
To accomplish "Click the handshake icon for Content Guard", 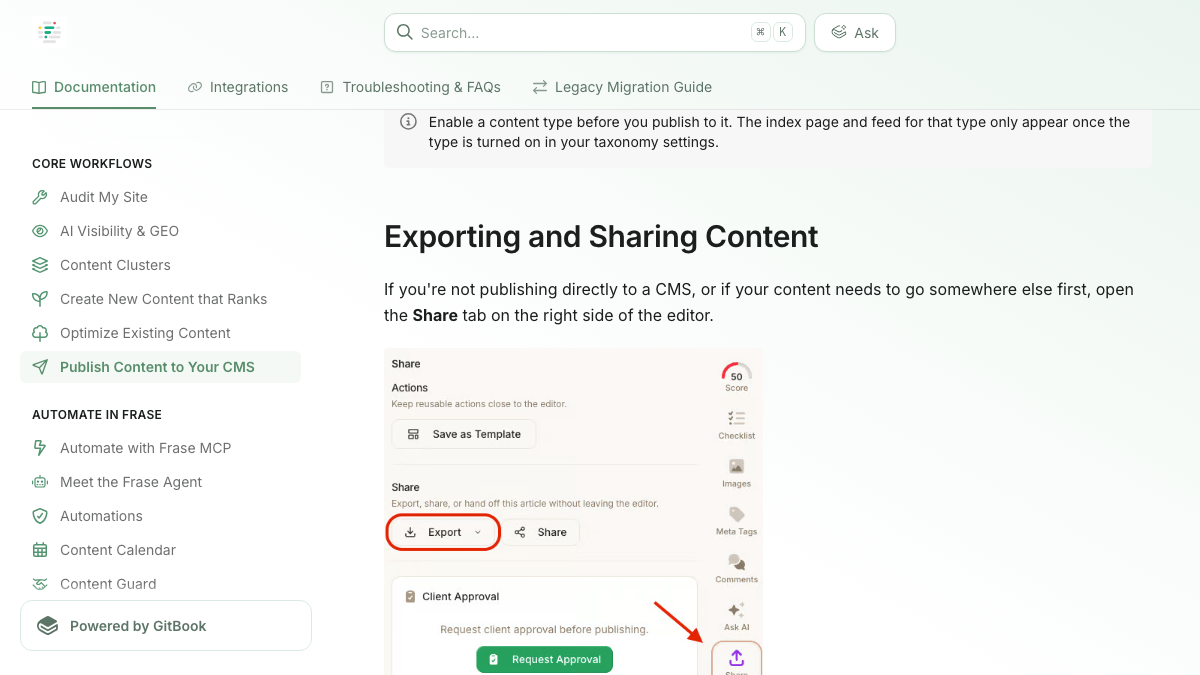I will tap(40, 584).
